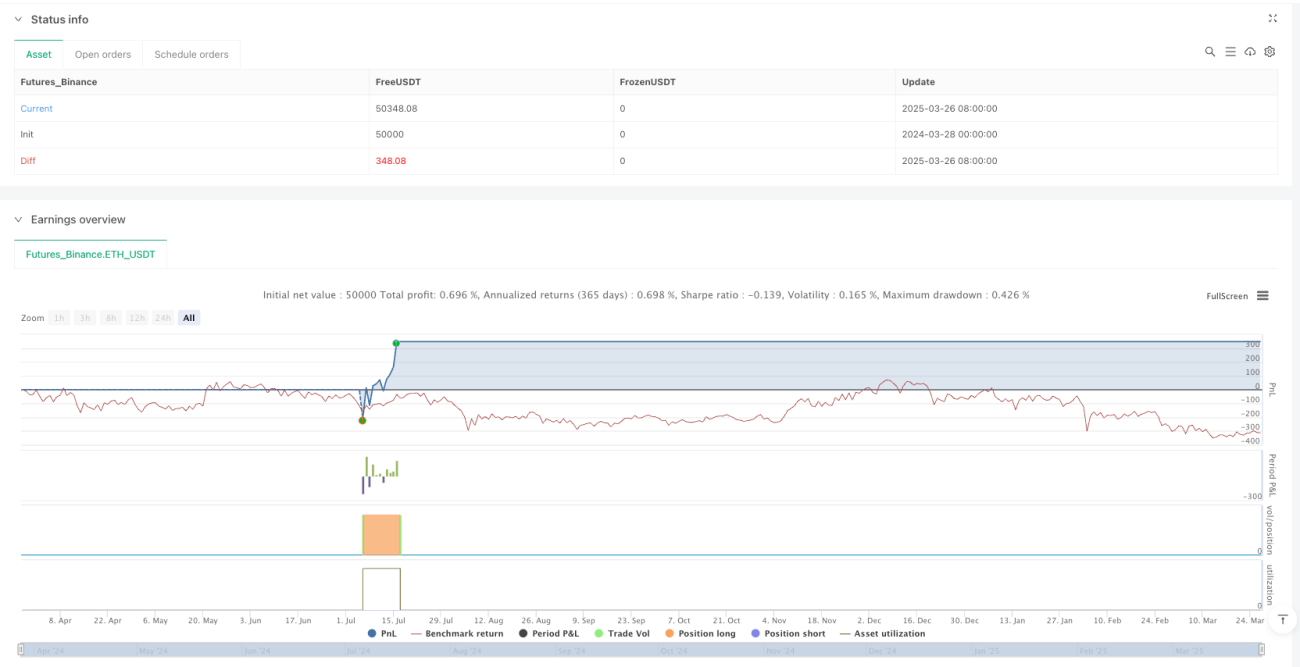This screenshot has height=667, width=1300.
Task: Select the 1h zoom button
Action: (x=59, y=318)
